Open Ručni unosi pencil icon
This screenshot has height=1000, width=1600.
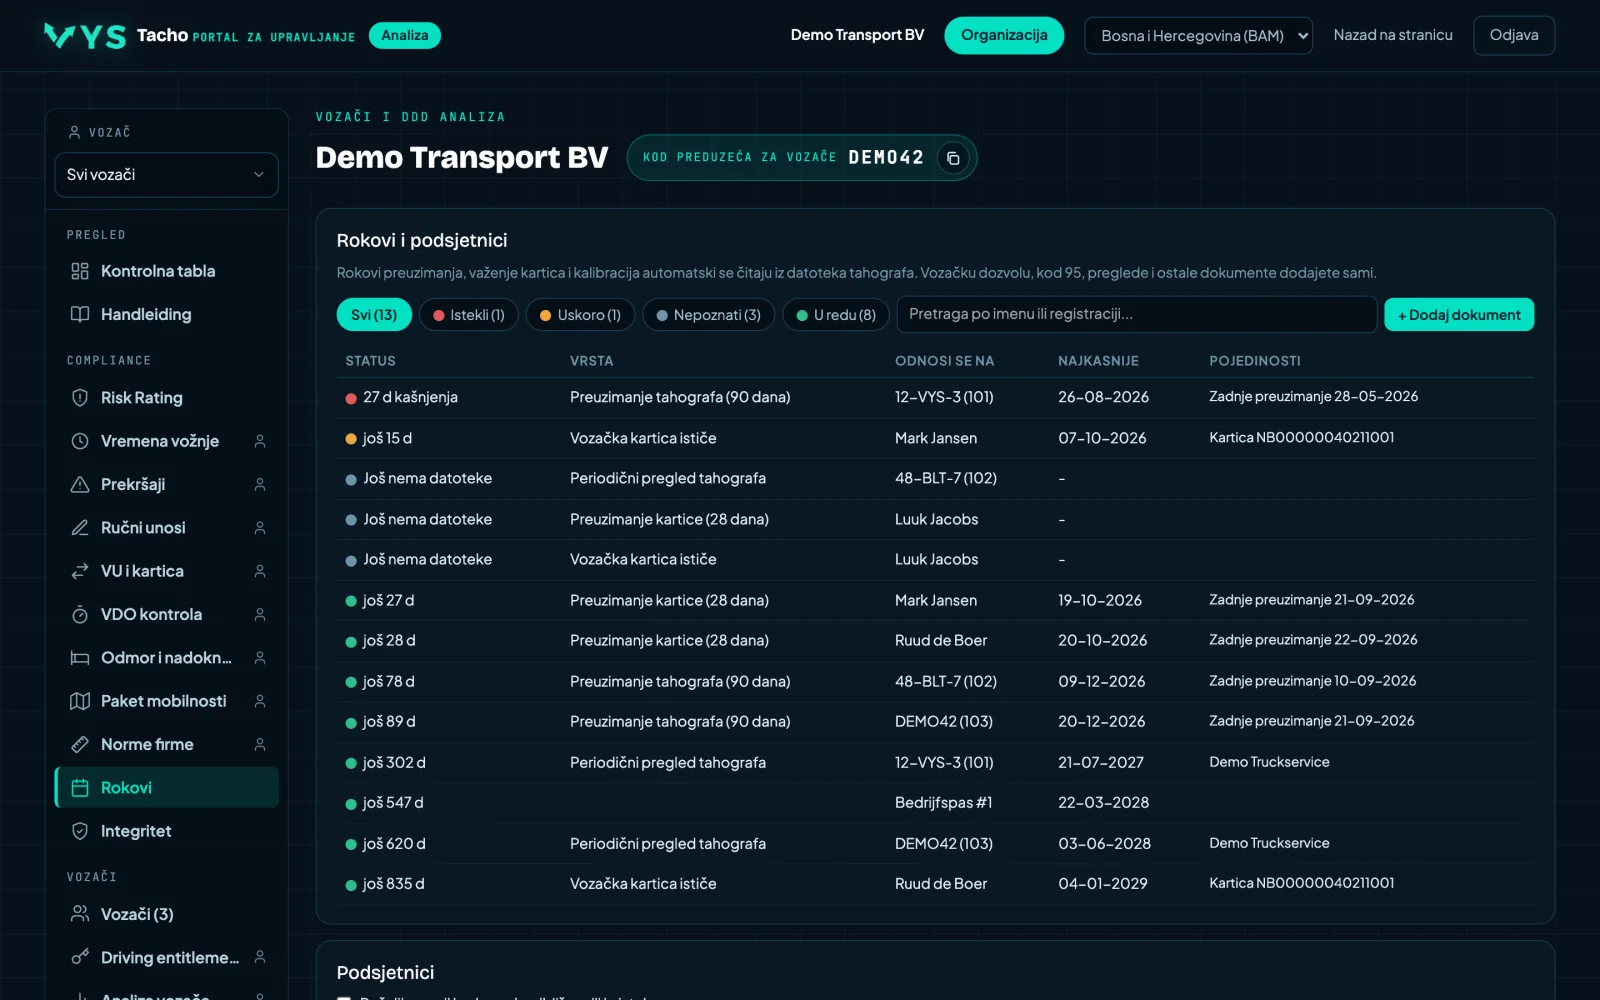[x=80, y=528]
